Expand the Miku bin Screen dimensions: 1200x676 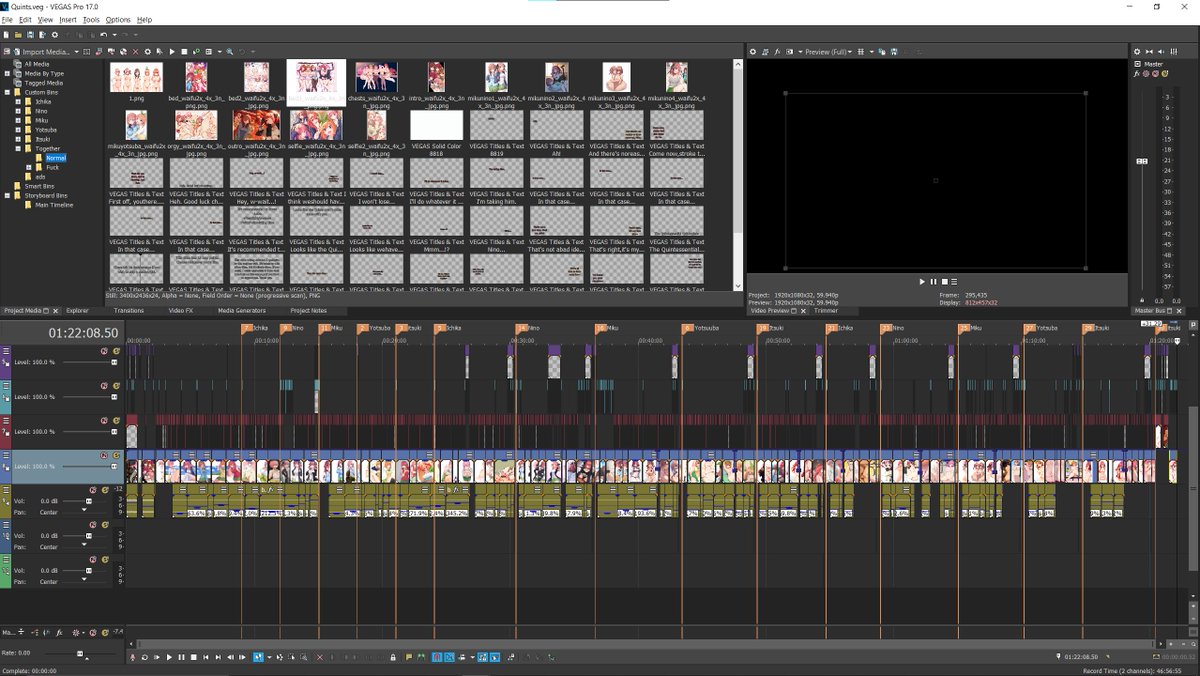pyautogui.click(x=18, y=120)
